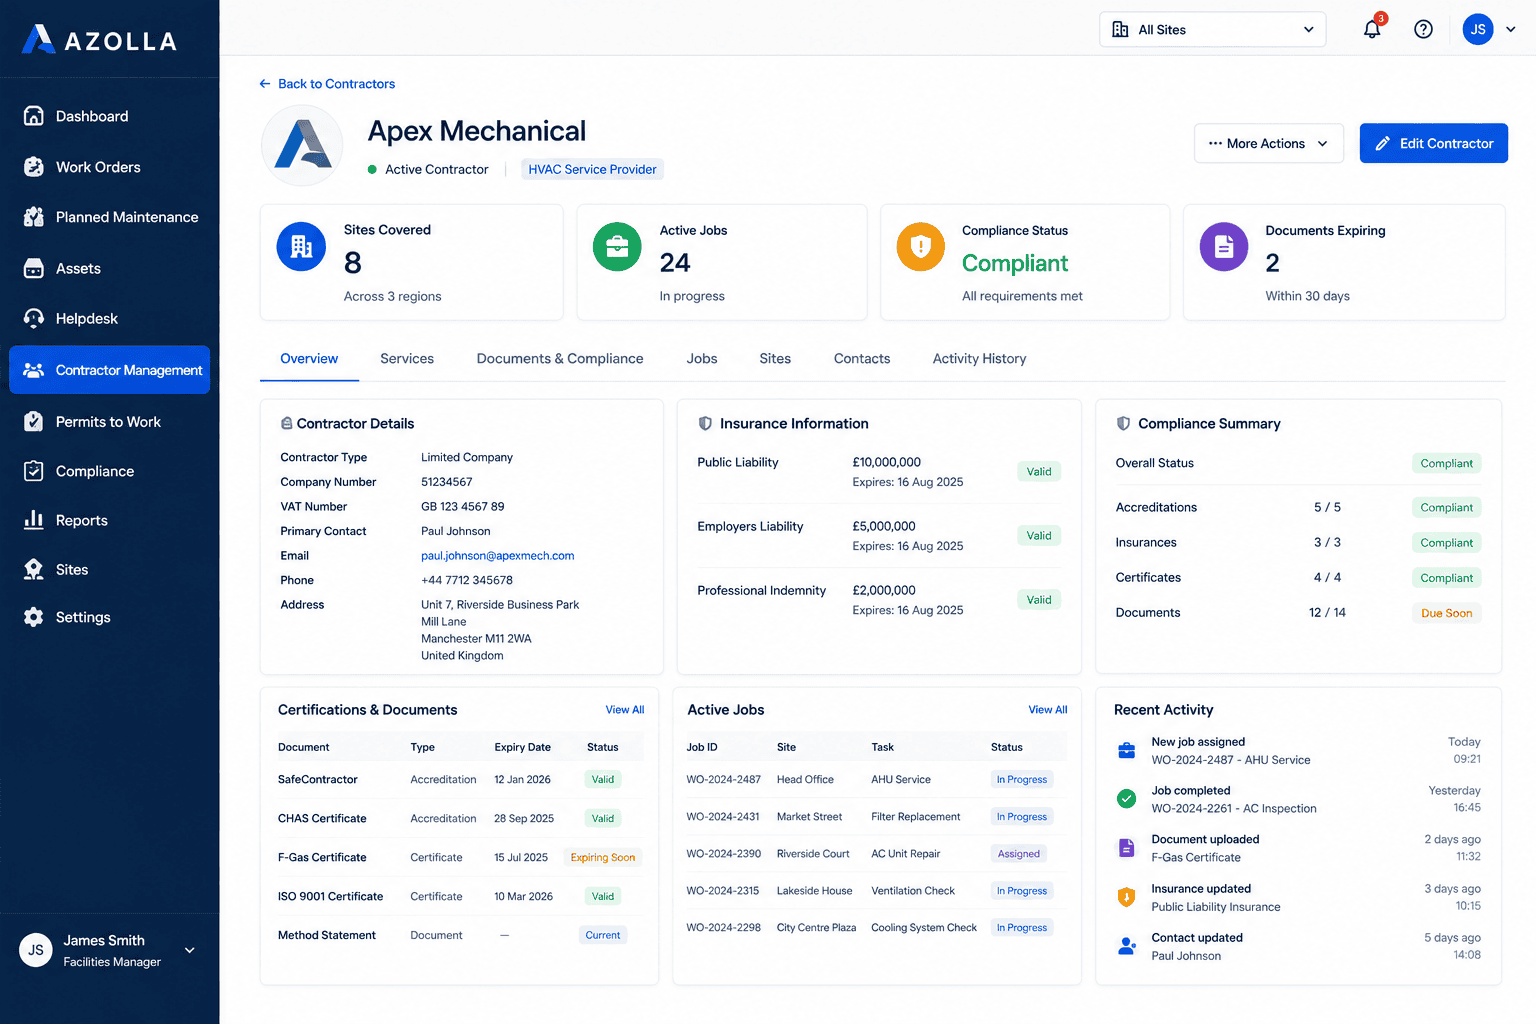Open the Helpdesk headset icon

pyautogui.click(x=34, y=318)
